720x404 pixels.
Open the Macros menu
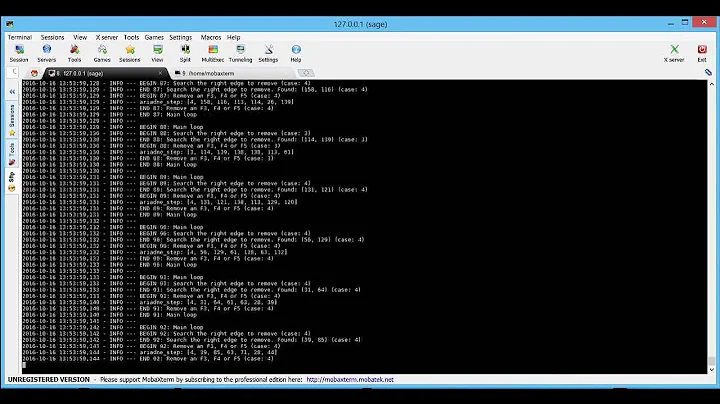[x=211, y=37]
